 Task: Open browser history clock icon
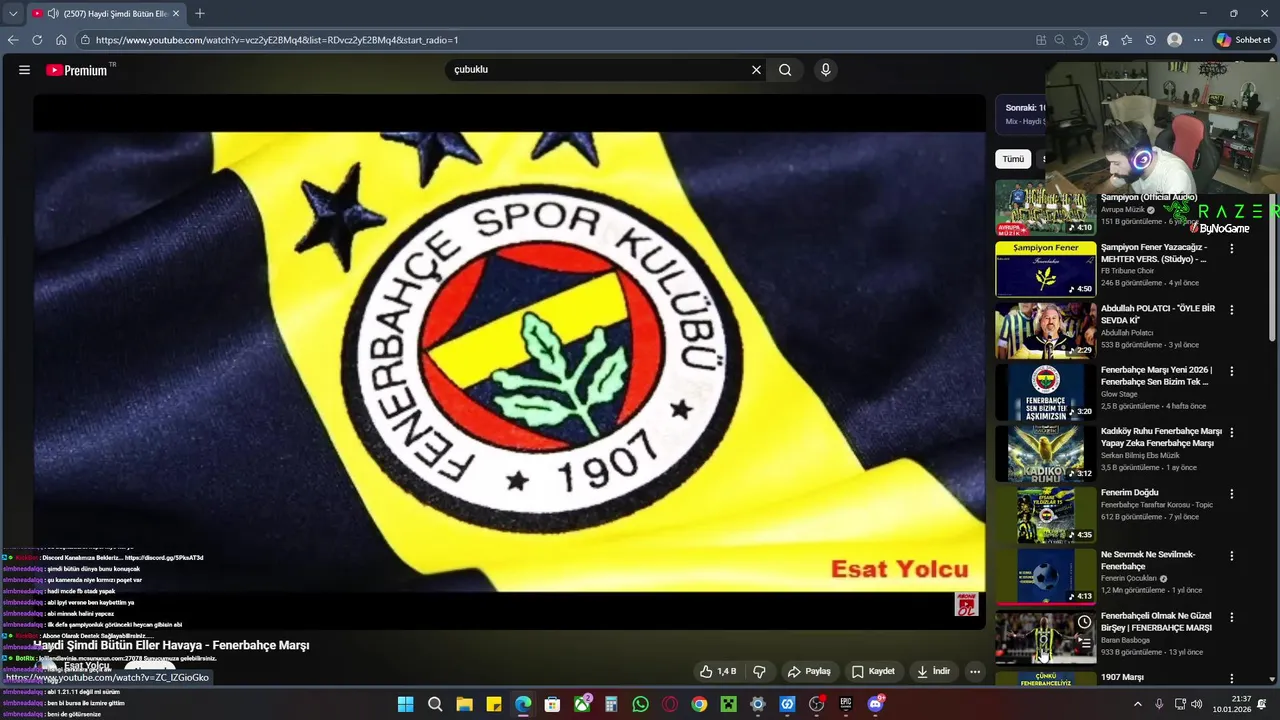point(1151,40)
